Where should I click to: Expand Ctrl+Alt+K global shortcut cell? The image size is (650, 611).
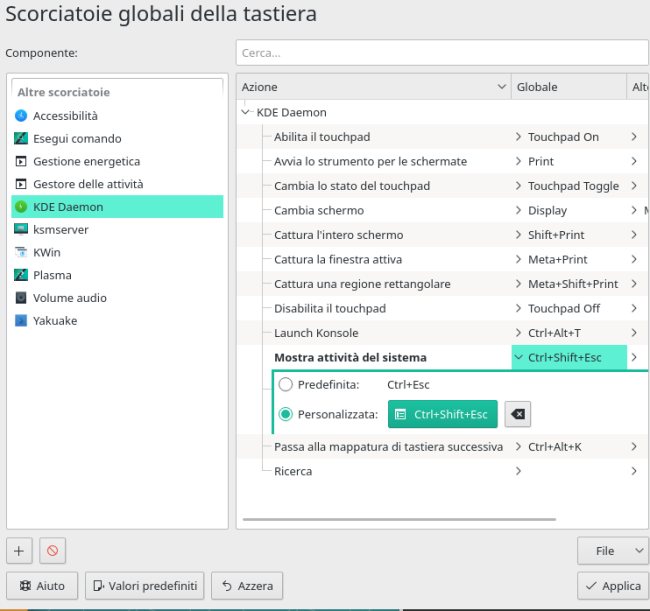tap(518, 447)
